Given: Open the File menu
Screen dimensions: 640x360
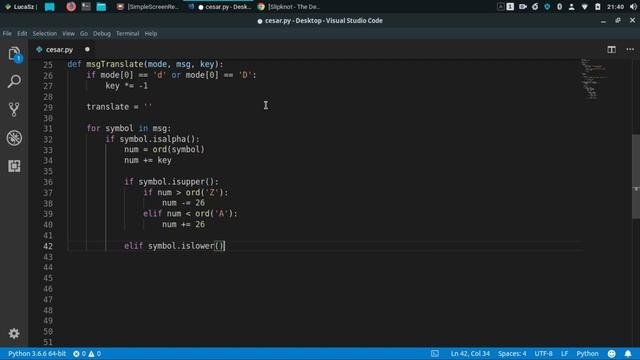Looking at the screenshot, I should tap(7, 33).
